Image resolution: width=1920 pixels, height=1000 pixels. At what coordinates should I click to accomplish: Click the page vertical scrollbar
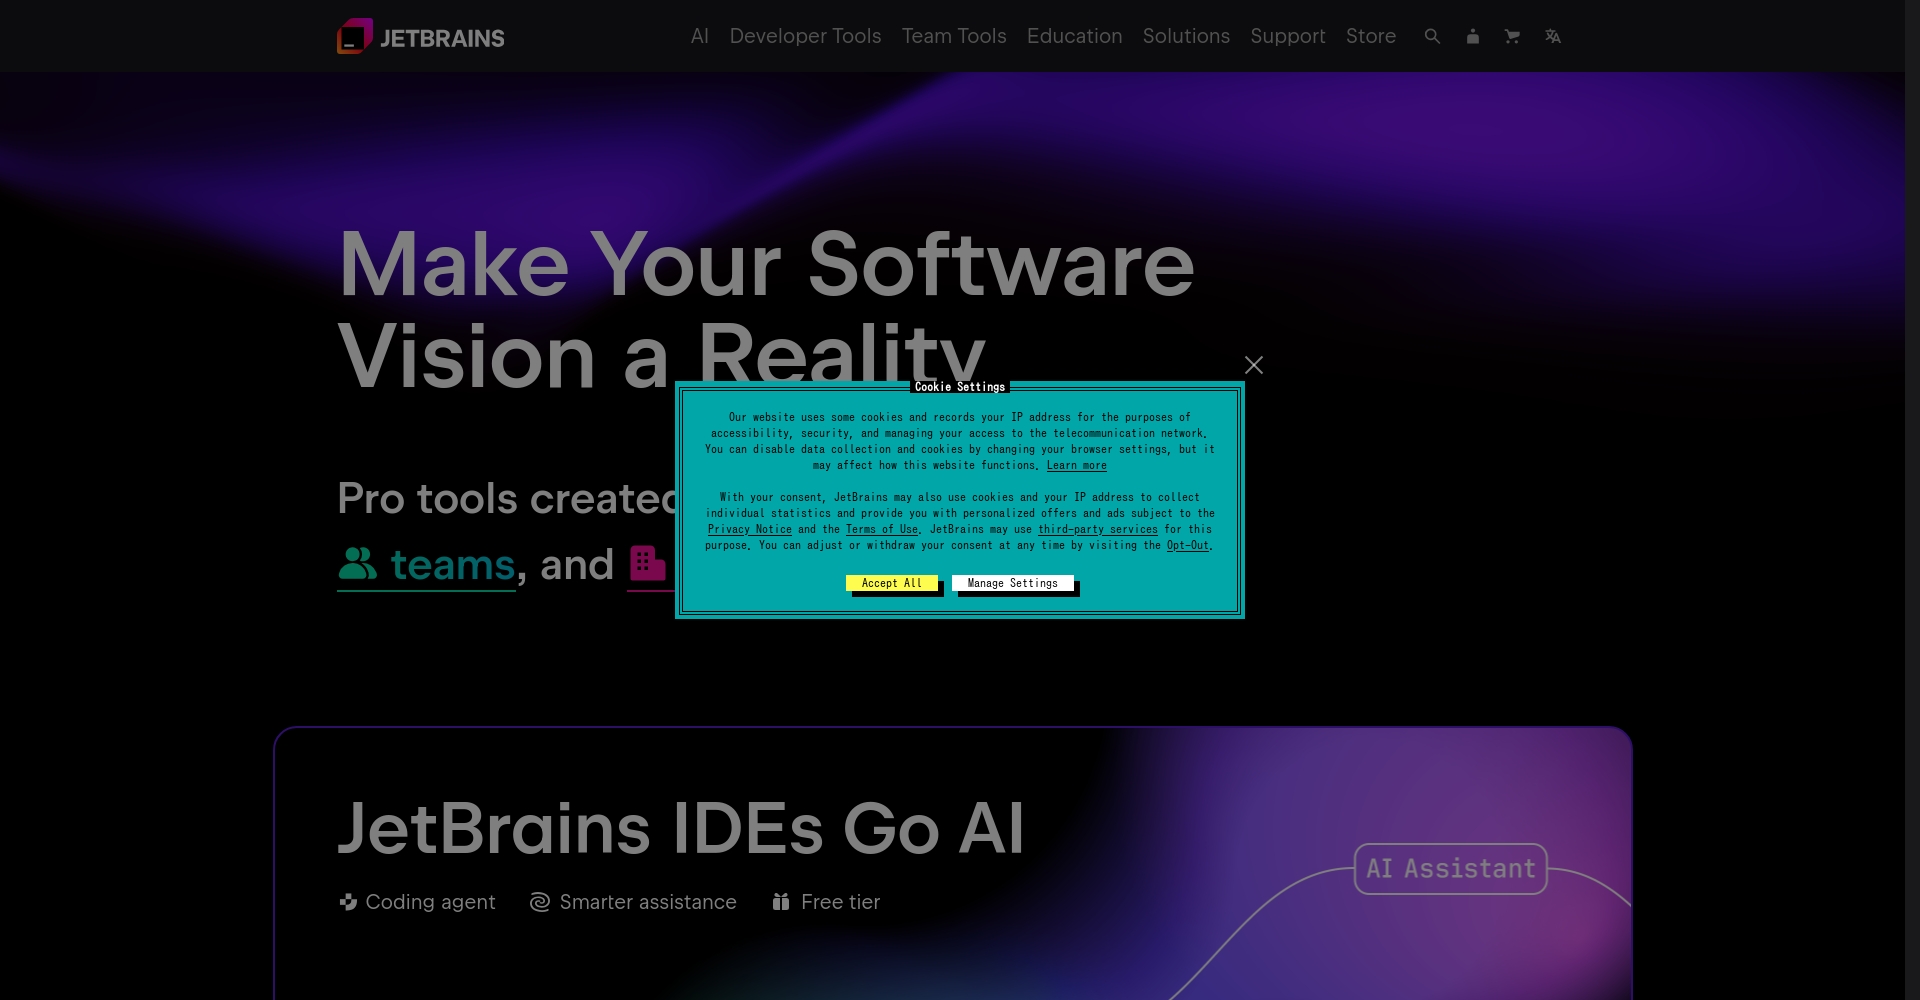[x=1912, y=500]
